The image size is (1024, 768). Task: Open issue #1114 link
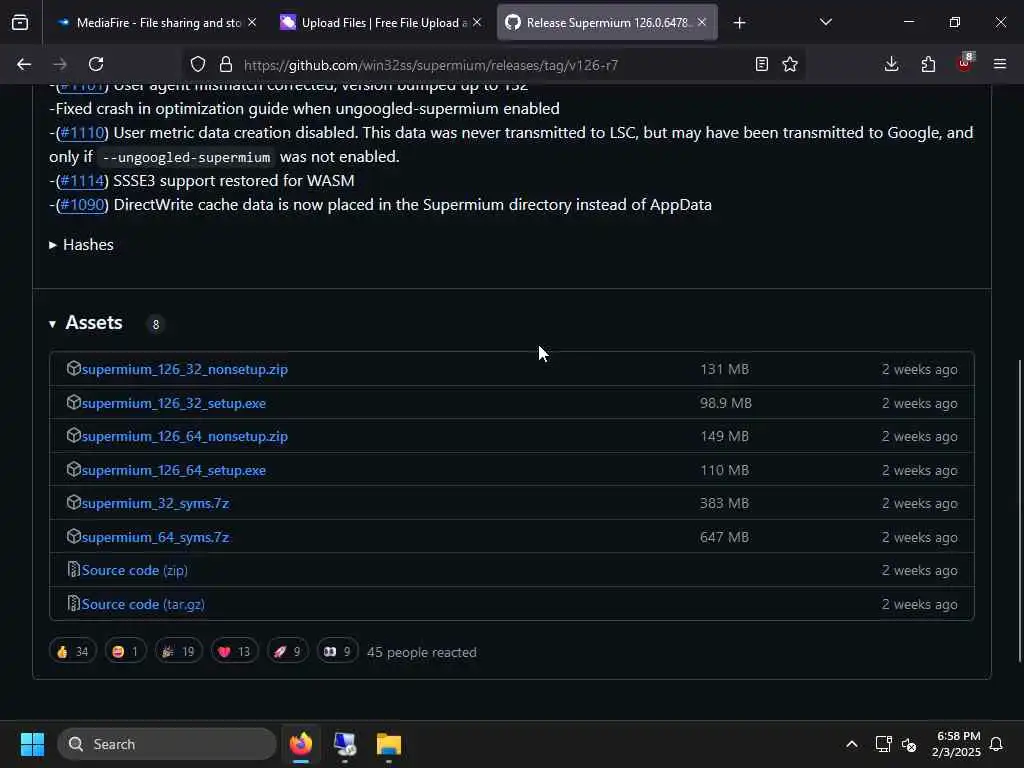[x=82, y=180]
